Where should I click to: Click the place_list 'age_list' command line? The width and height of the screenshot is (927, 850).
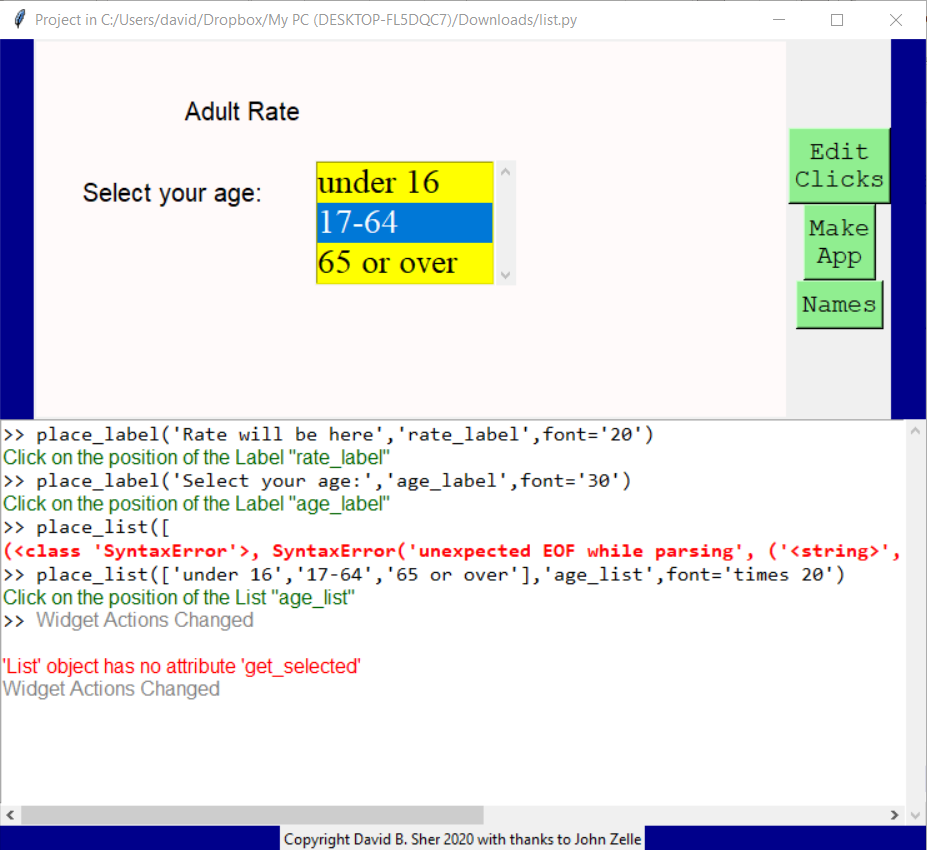tap(424, 575)
